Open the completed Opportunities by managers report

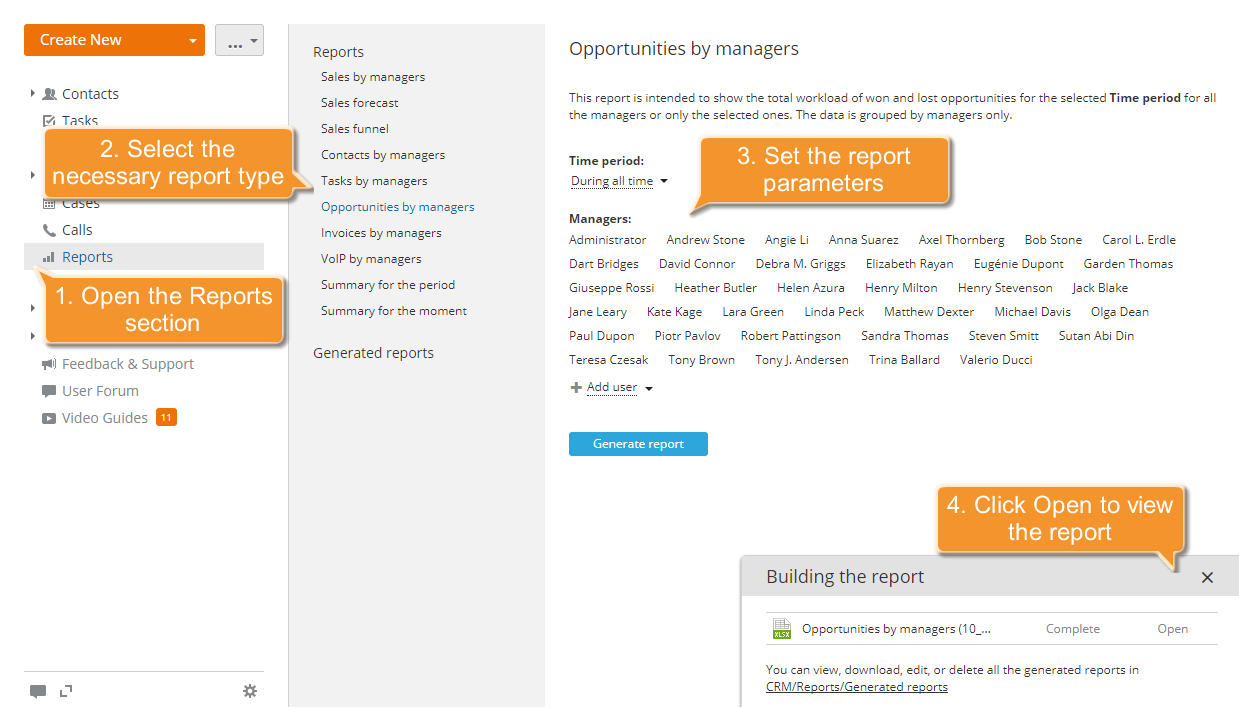point(1172,629)
